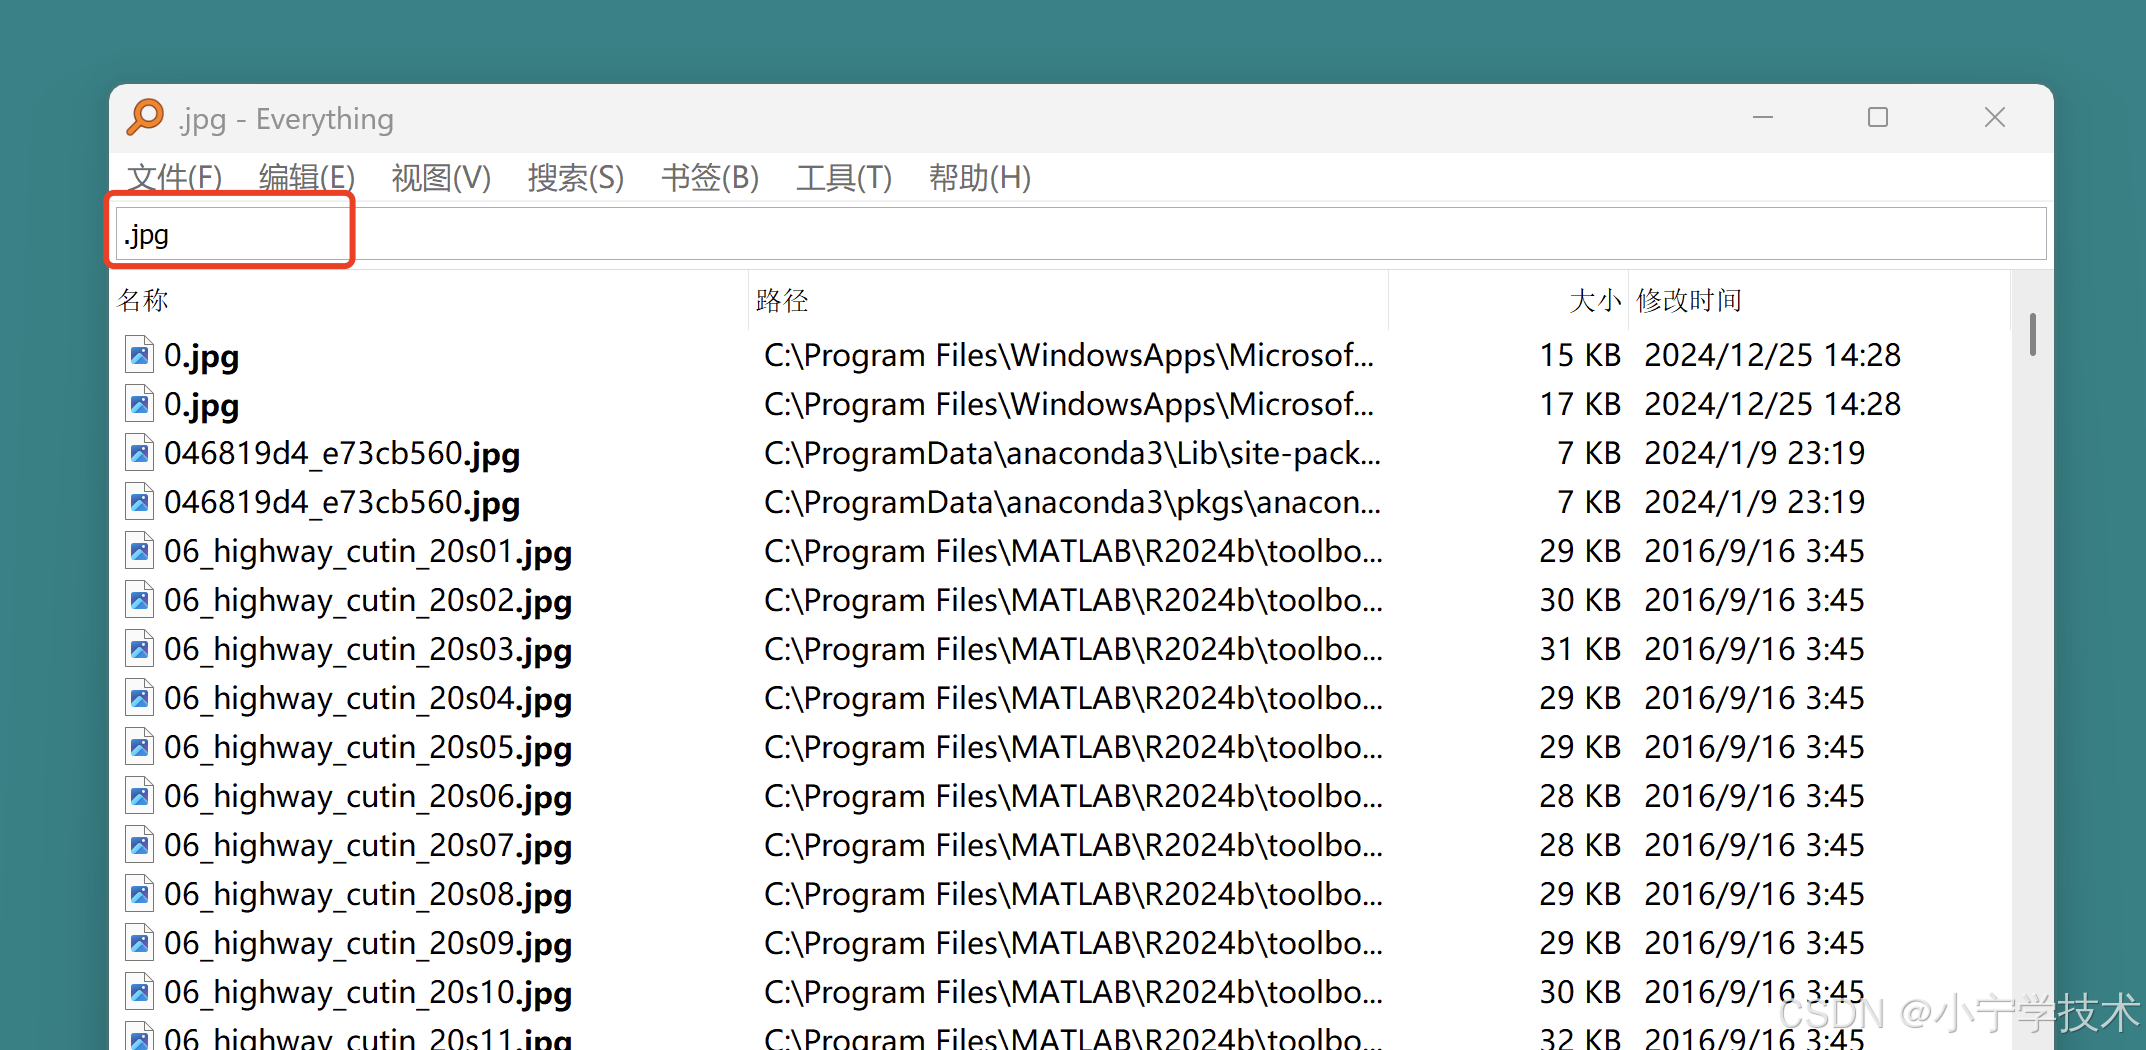Click file icon of 17 KB 0.jpg
The height and width of the screenshot is (1050, 2146).
pos(140,404)
